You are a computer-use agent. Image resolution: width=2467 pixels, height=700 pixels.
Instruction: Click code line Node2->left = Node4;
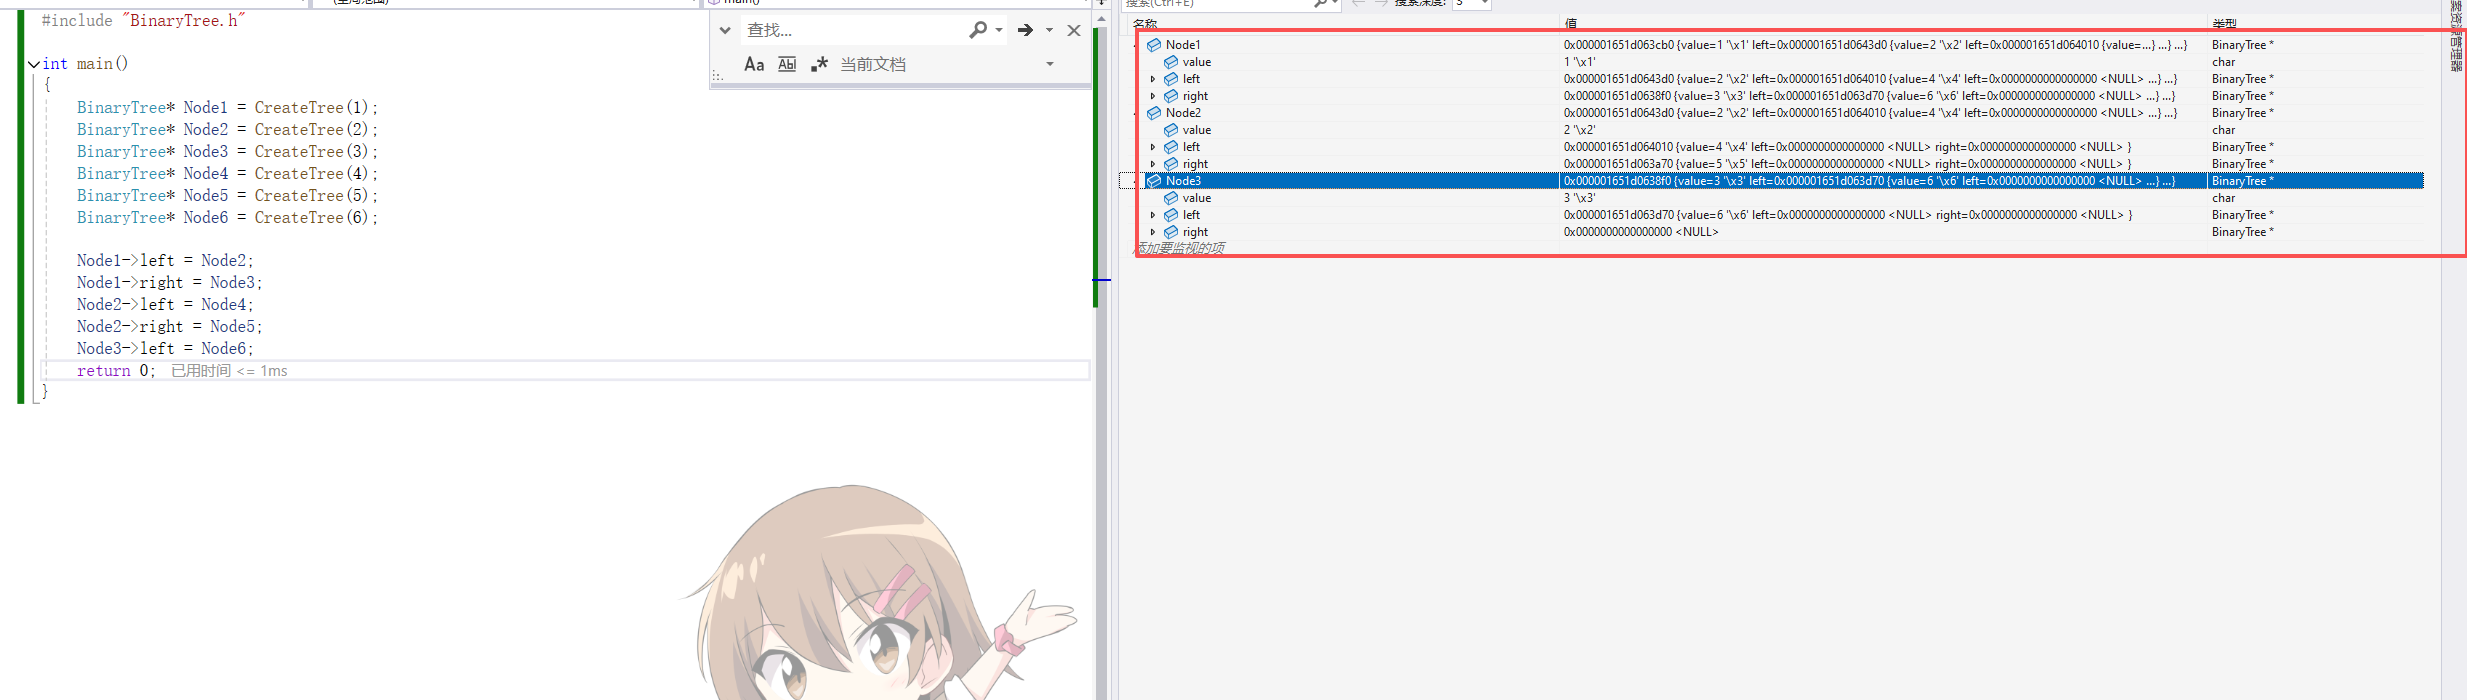click(165, 305)
